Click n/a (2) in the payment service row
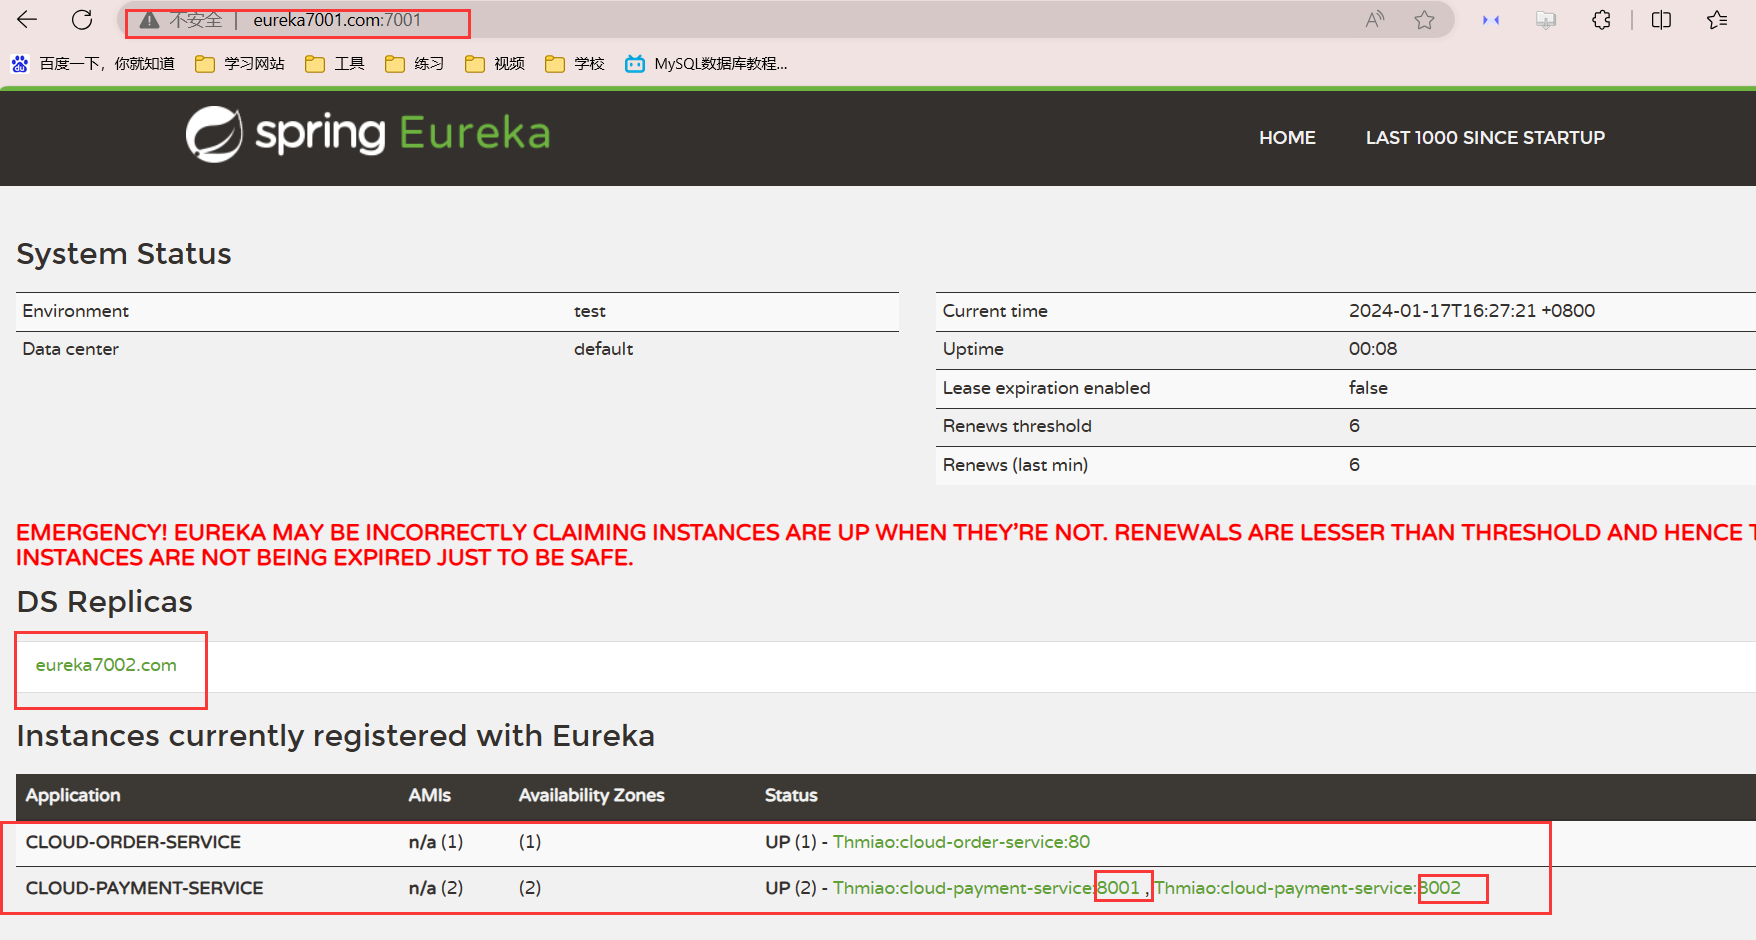The height and width of the screenshot is (940, 1756). 436,888
